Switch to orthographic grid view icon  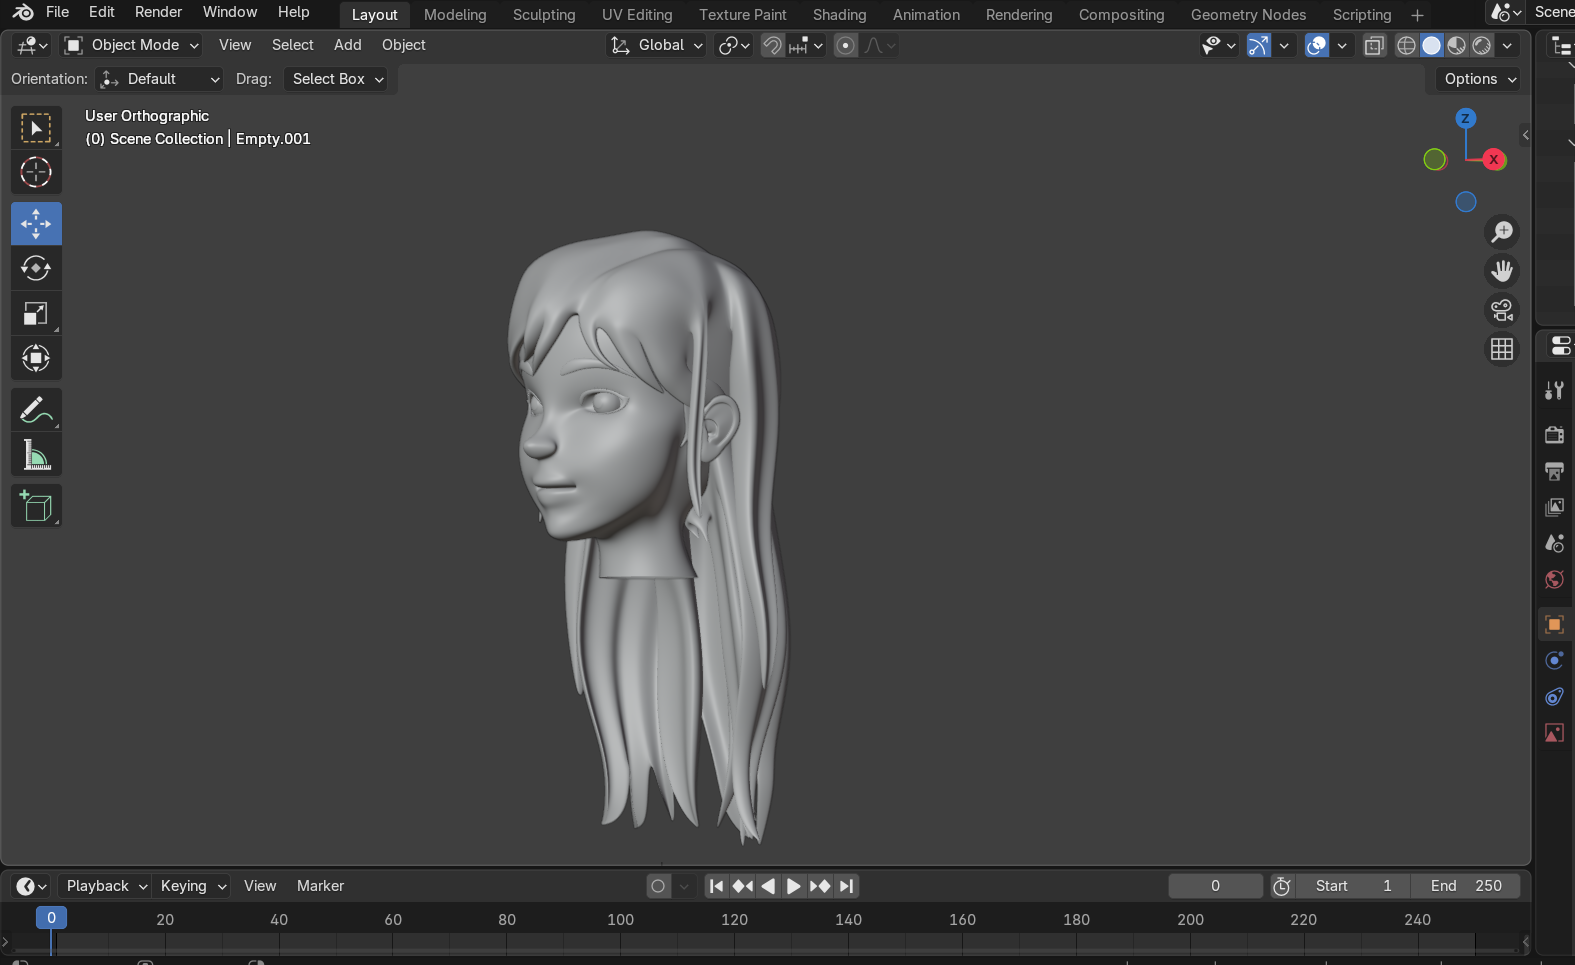(x=1501, y=349)
